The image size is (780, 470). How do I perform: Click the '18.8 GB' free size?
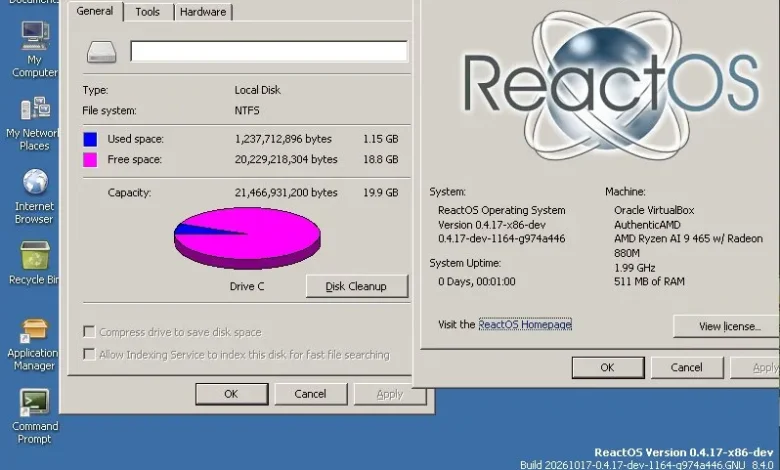click(381, 160)
